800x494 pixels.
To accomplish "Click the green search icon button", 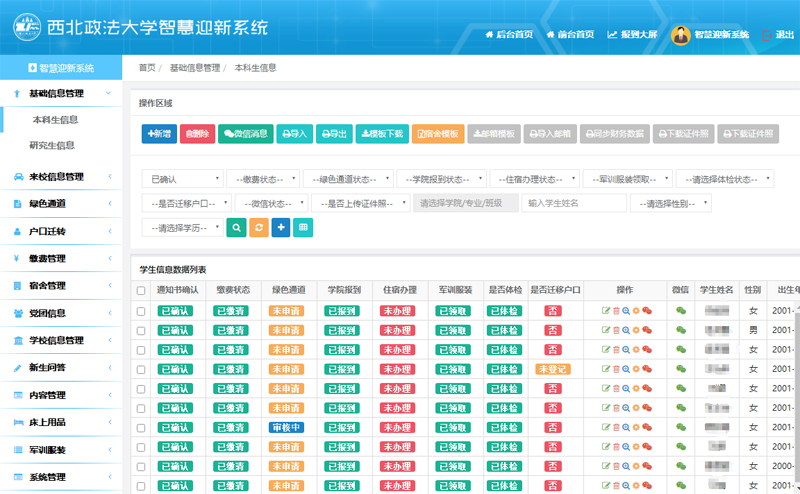I will (235, 228).
